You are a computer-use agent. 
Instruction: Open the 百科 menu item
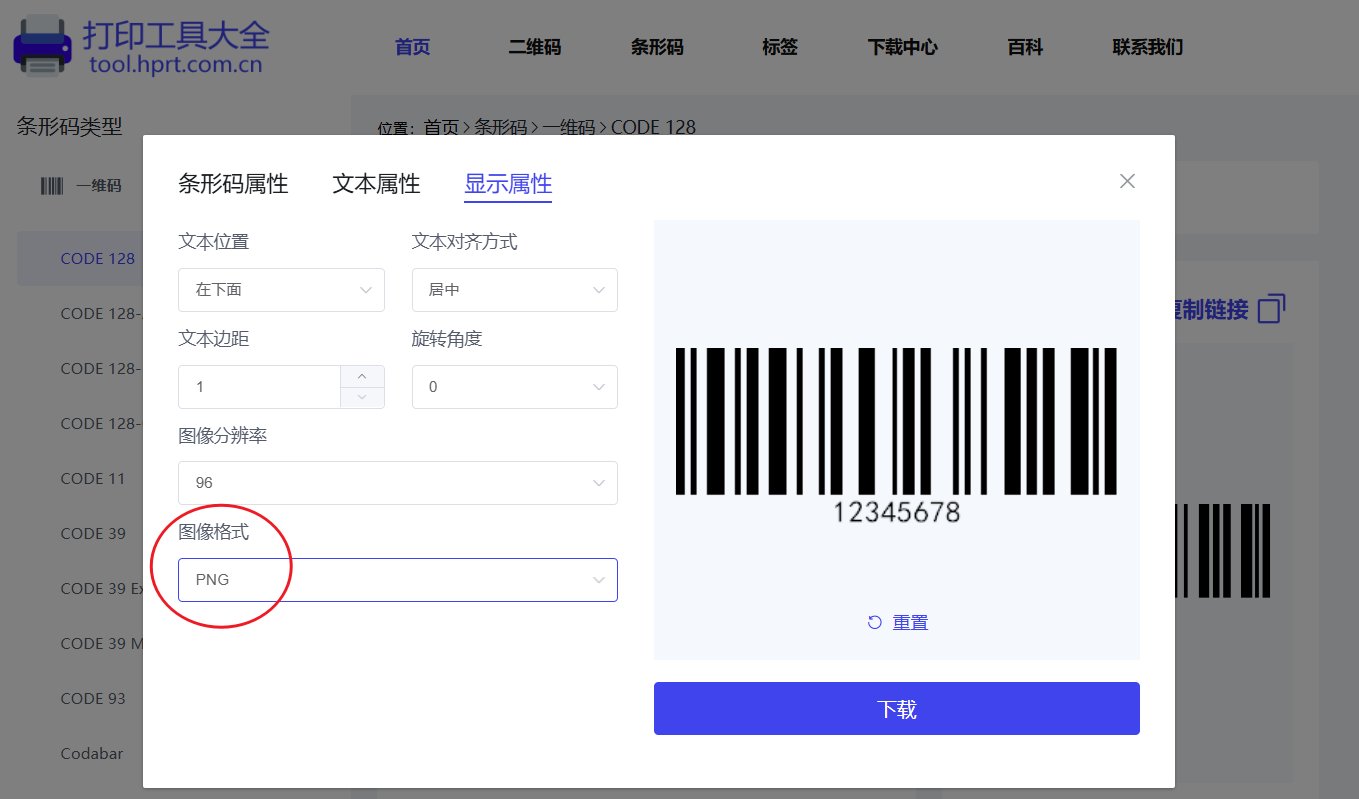[1025, 47]
